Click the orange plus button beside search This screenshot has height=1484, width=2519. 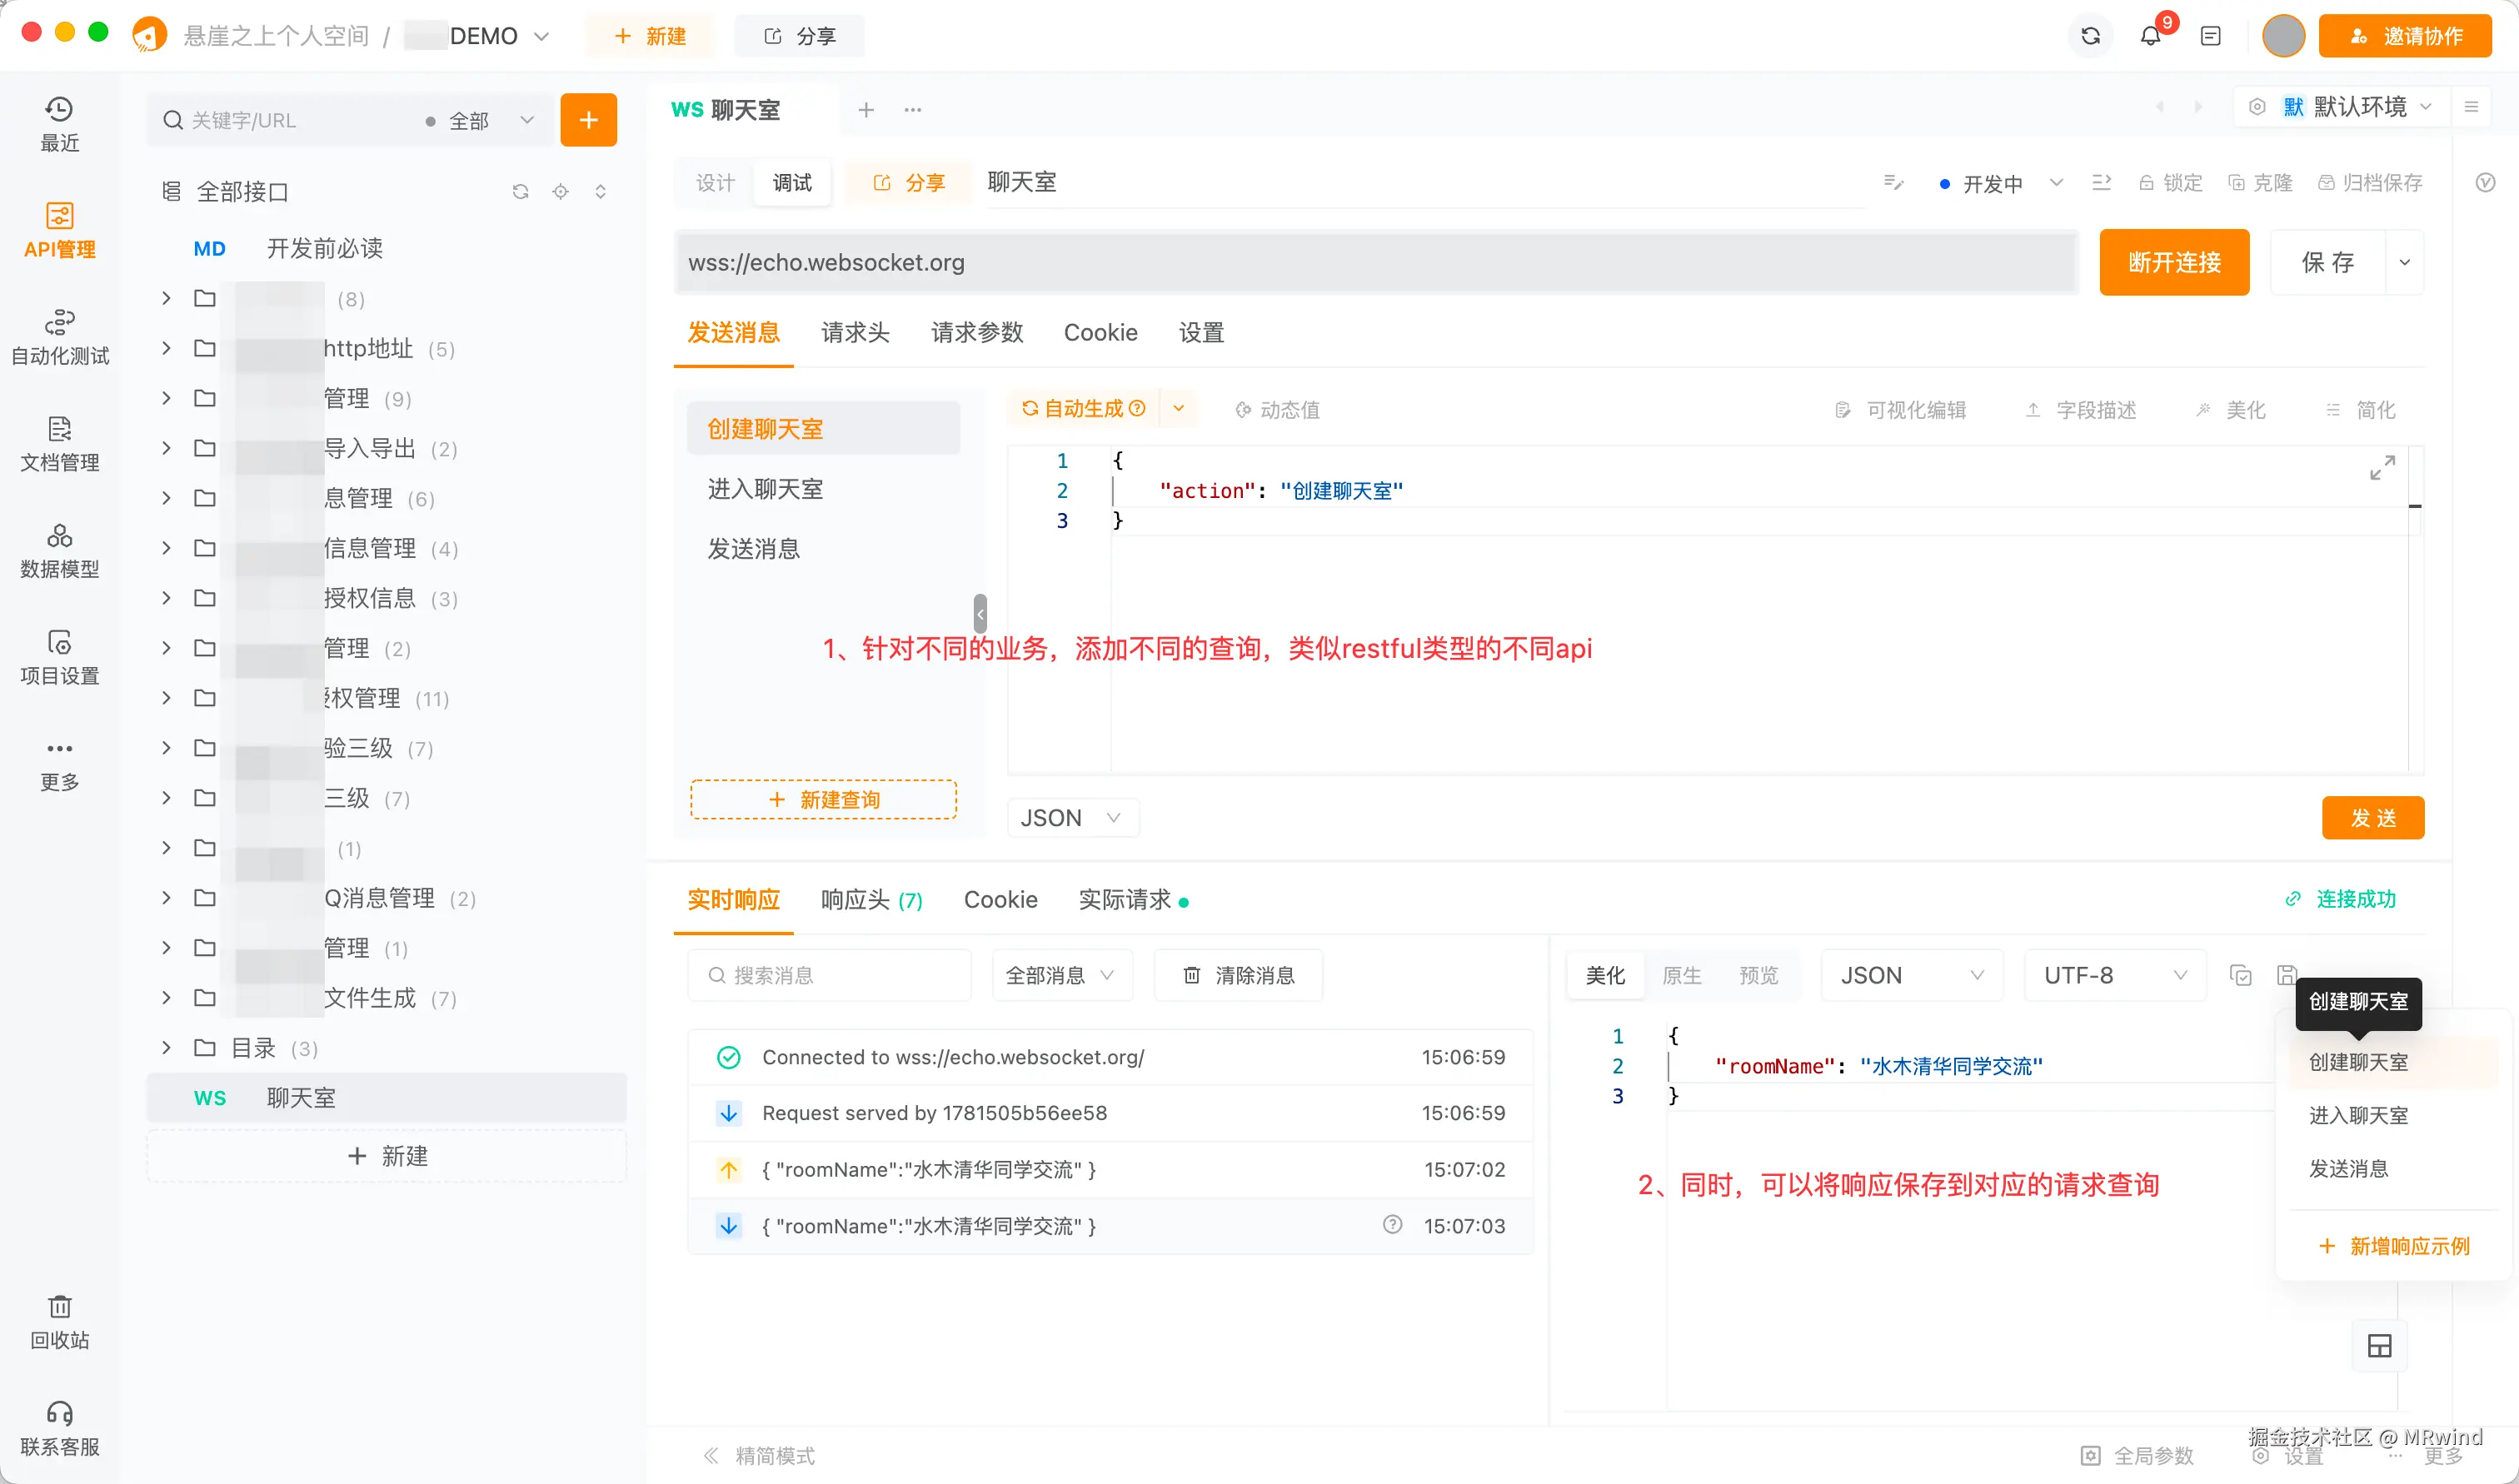[588, 120]
